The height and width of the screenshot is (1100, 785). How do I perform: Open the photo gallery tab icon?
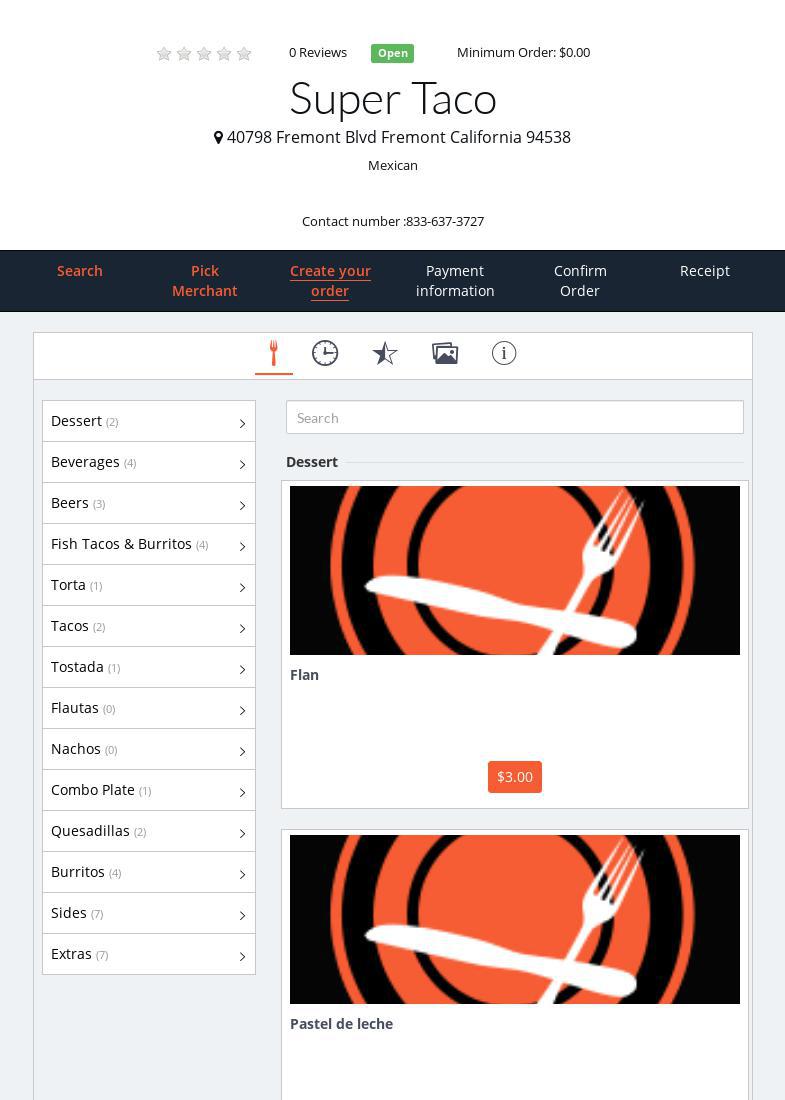445,353
